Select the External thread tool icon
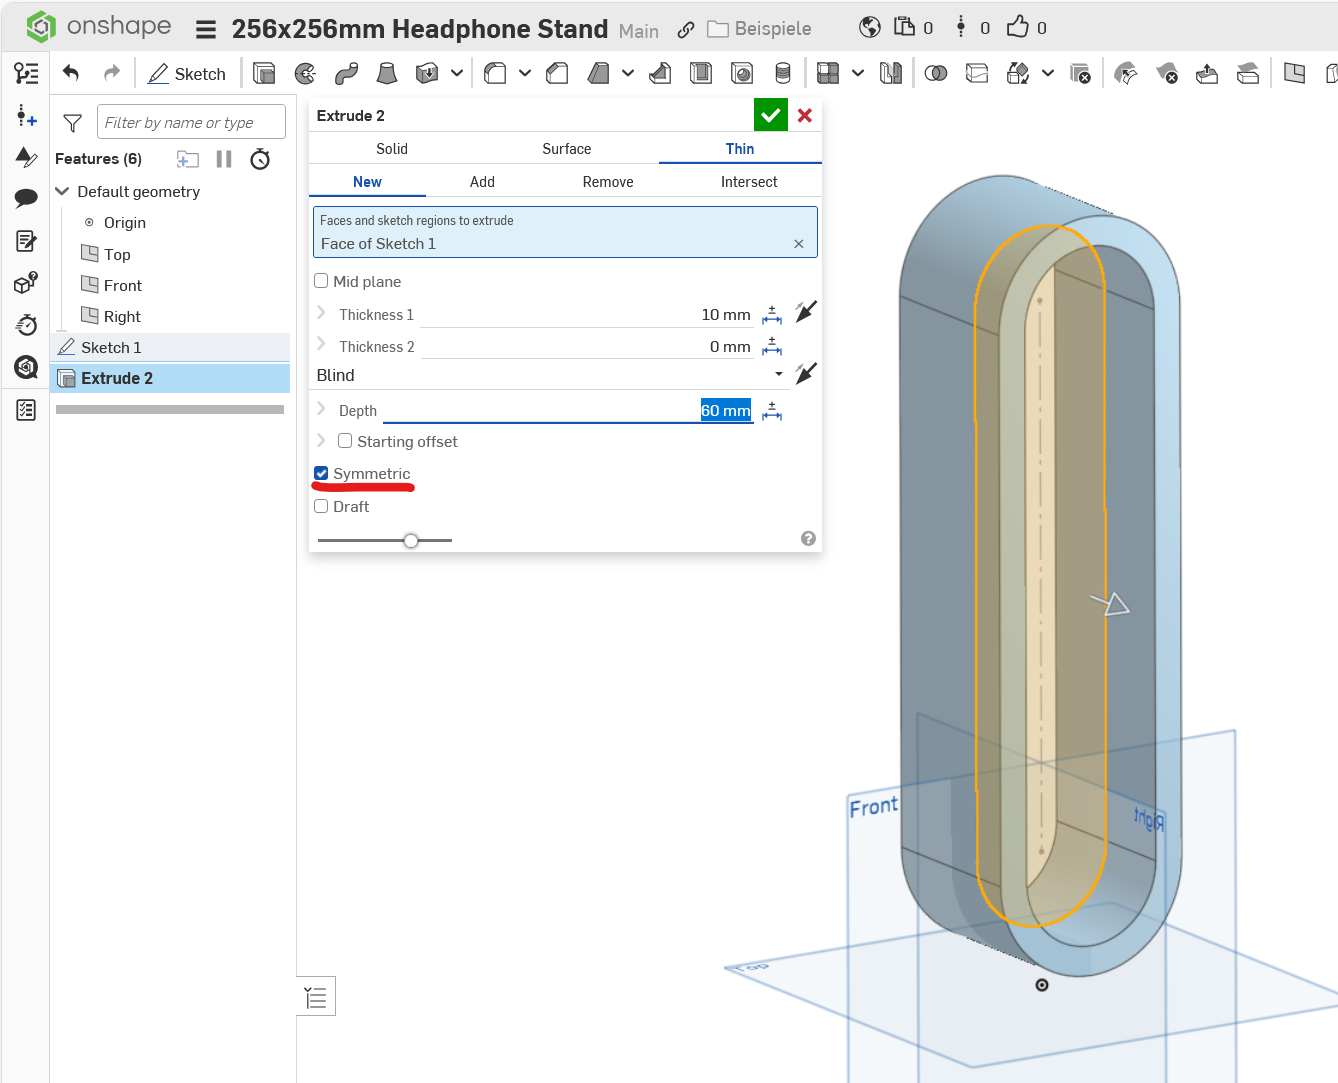This screenshot has height=1083, width=1338. click(x=783, y=73)
